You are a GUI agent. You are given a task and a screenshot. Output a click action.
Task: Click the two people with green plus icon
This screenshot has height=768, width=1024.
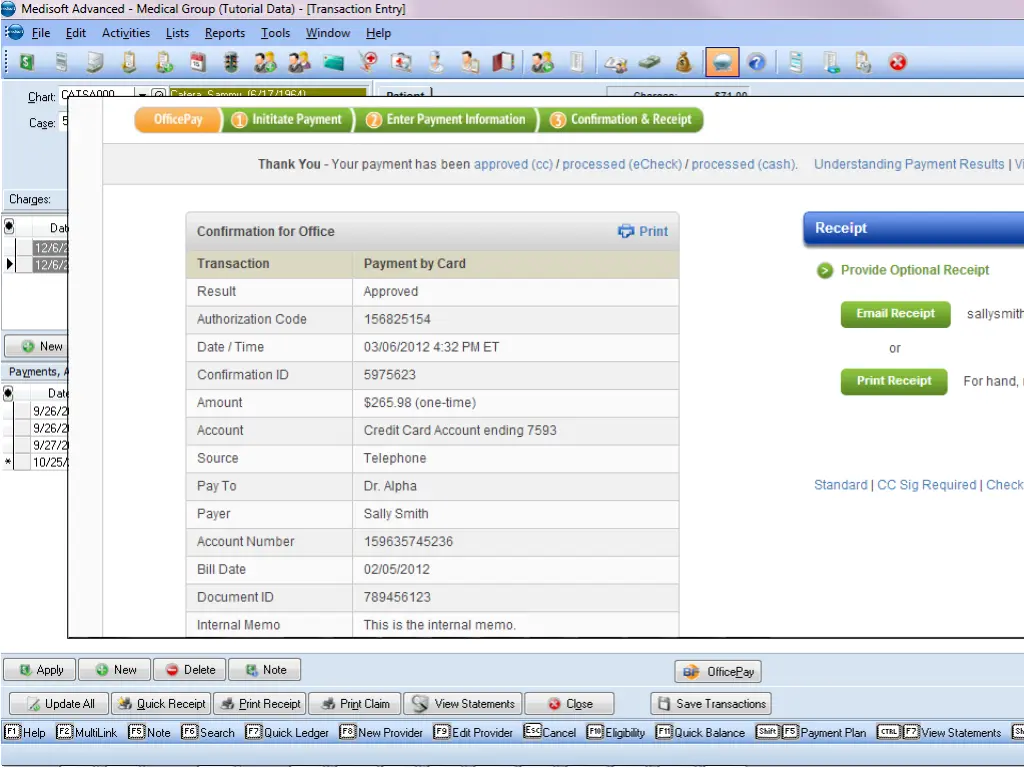click(x=265, y=62)
